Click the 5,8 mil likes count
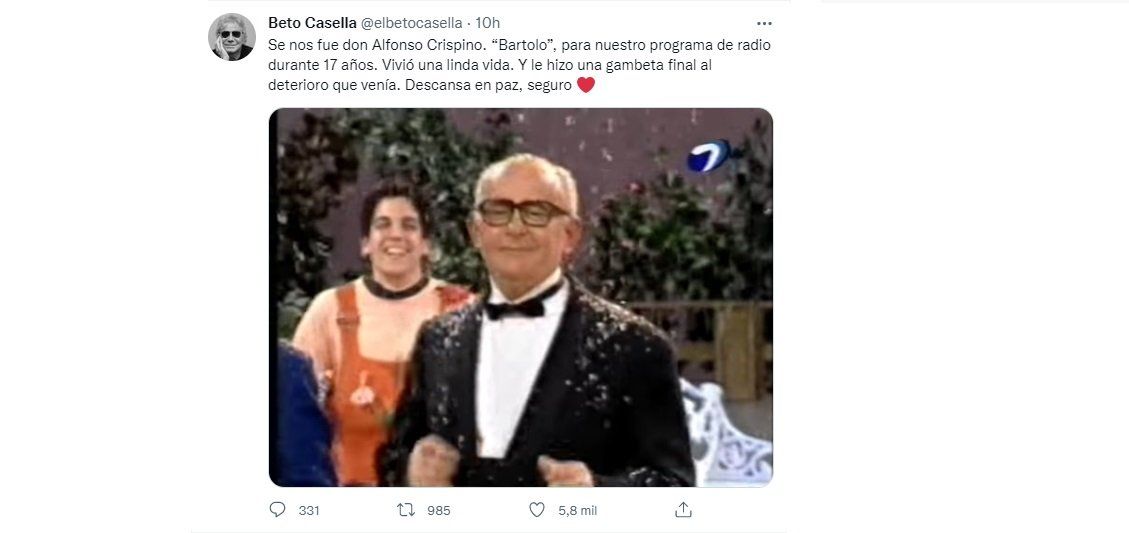Viewport: 1129px width, 533px height. [577, 511]
